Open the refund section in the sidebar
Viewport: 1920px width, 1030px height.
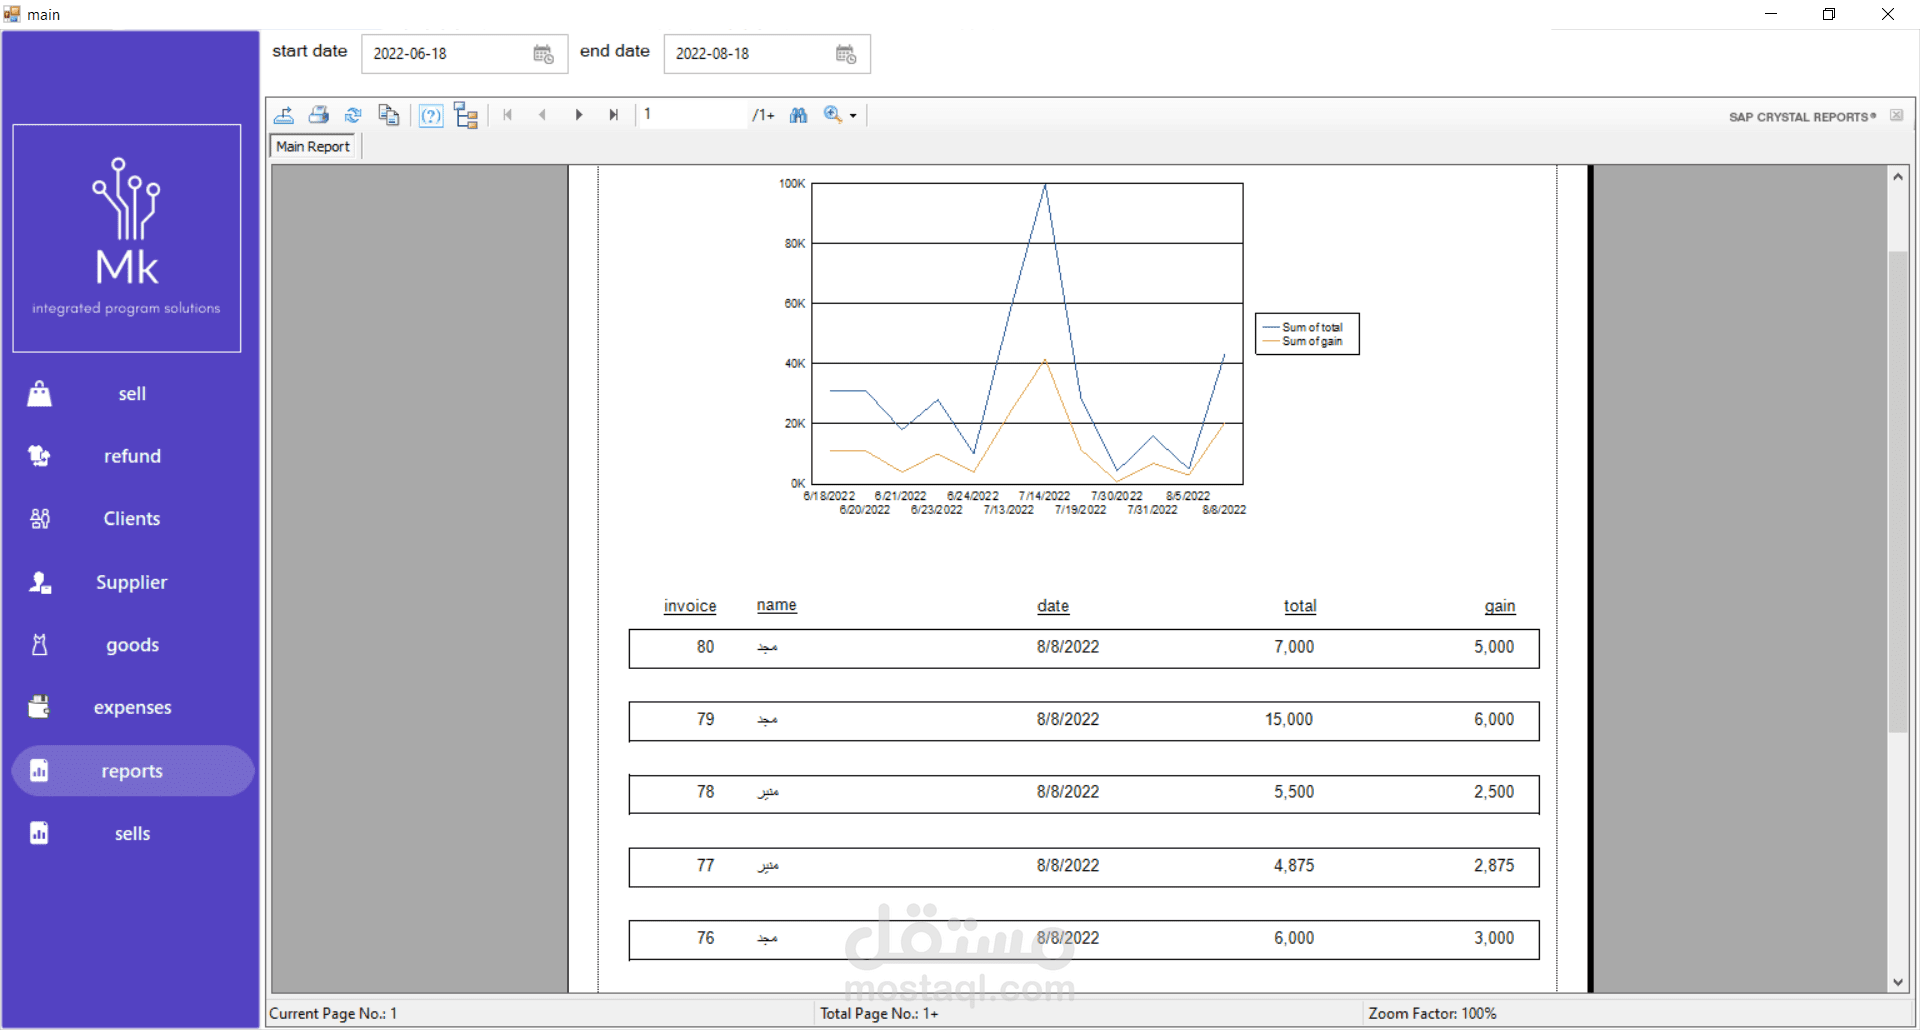(131, 456)
